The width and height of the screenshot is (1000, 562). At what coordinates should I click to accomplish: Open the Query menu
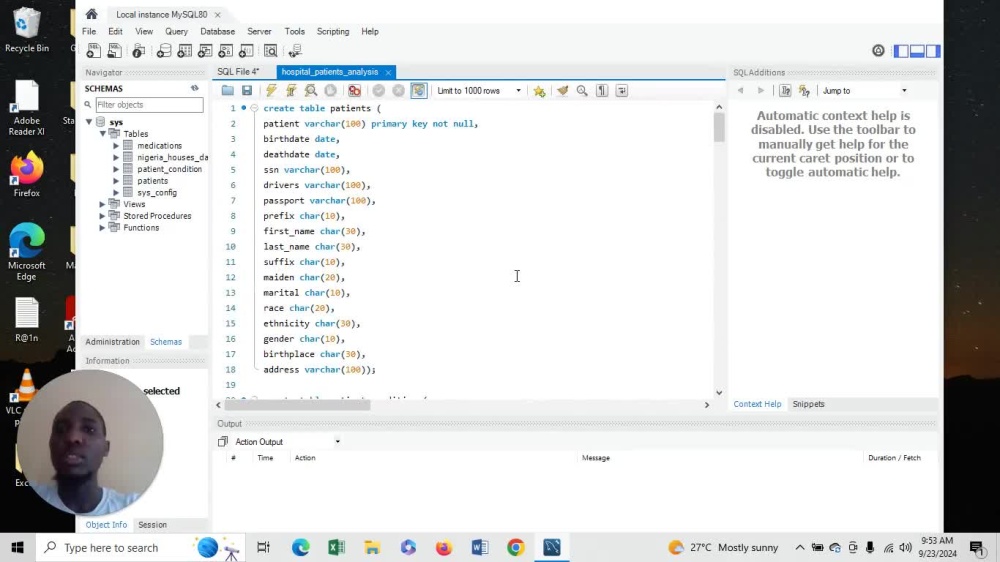click(176, 31)
